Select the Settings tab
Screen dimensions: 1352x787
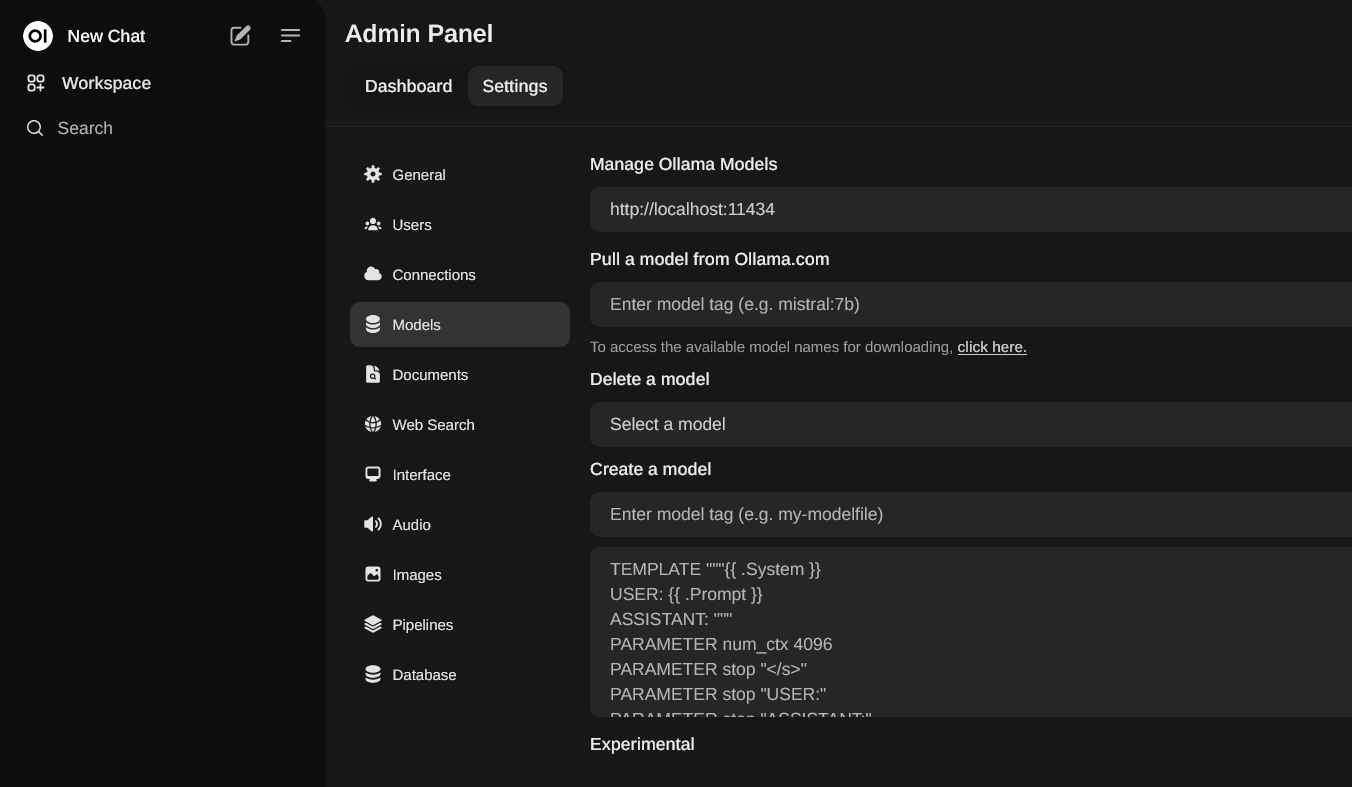tap(515, 86)
